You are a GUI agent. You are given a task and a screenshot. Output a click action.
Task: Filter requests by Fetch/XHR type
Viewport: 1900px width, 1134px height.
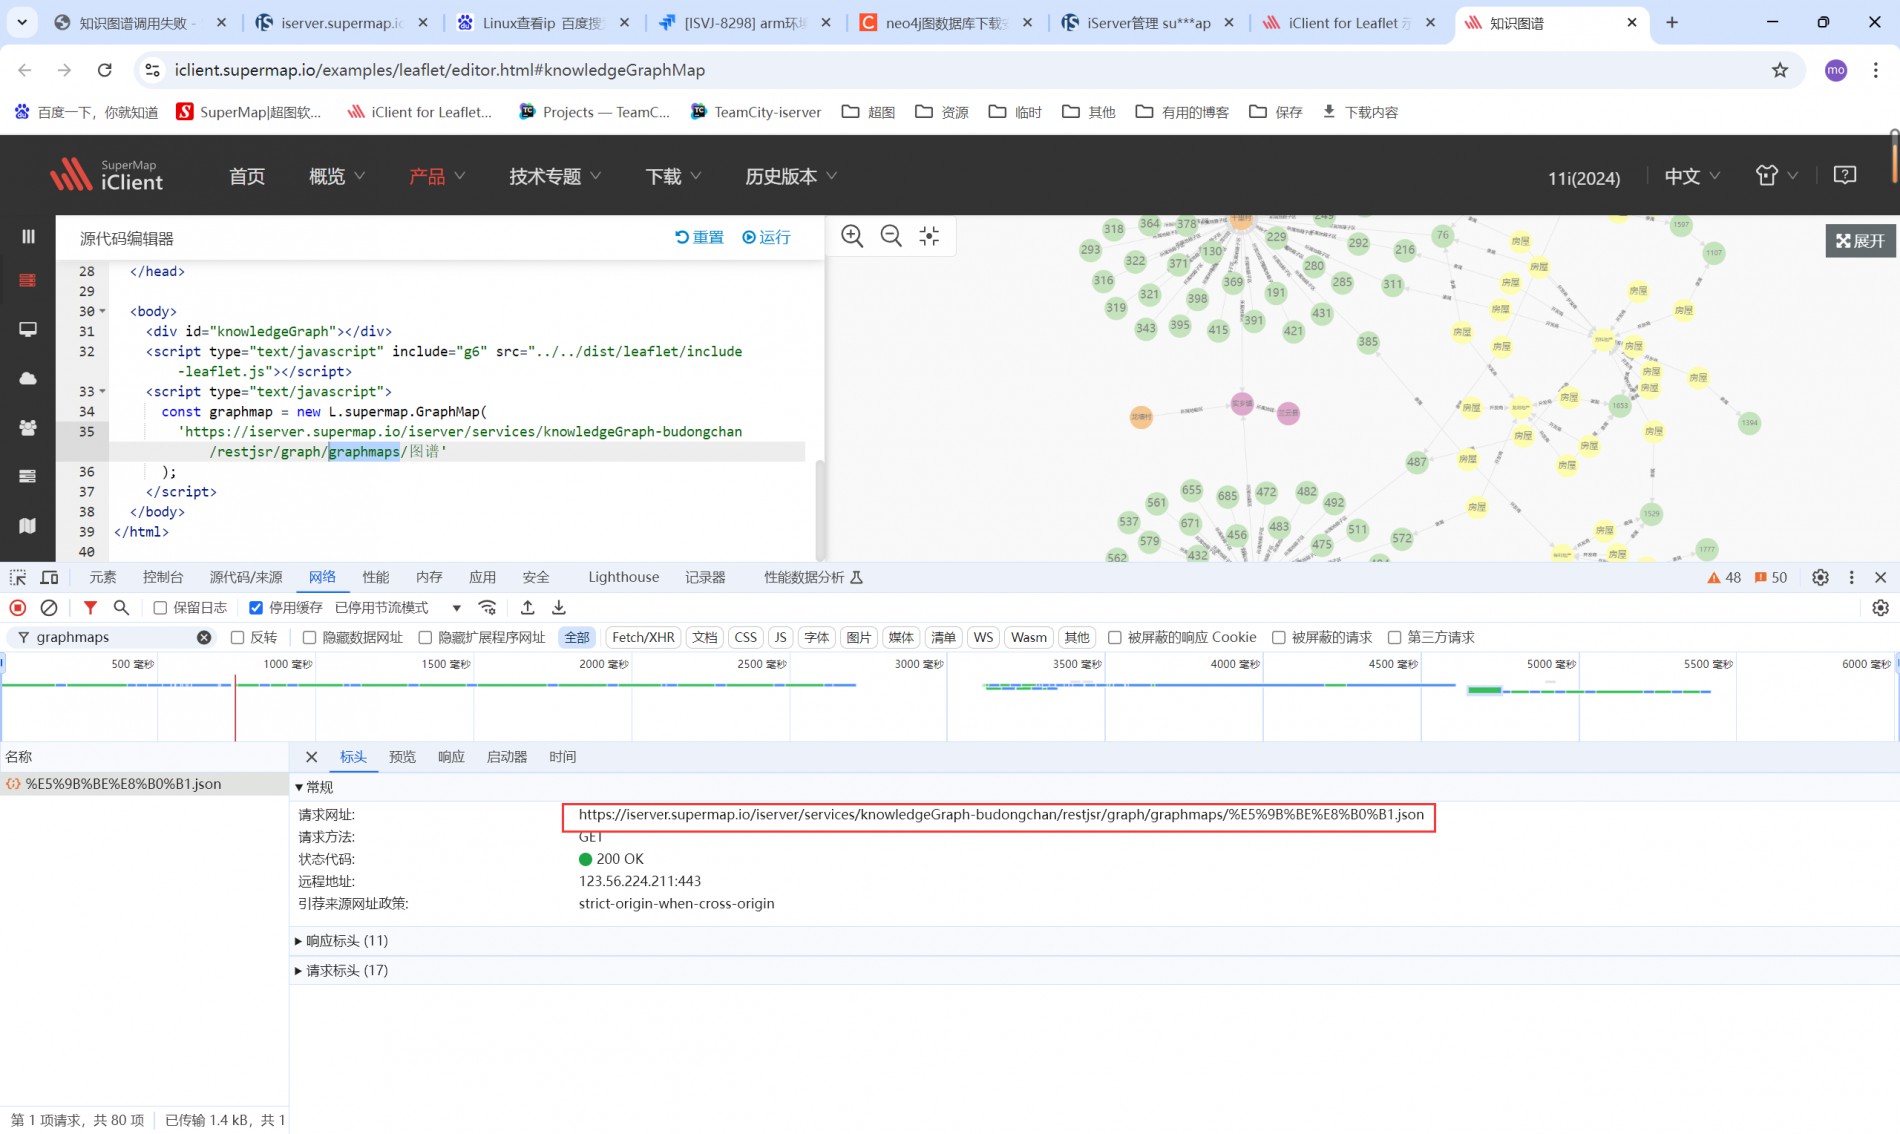click(643, 637)
